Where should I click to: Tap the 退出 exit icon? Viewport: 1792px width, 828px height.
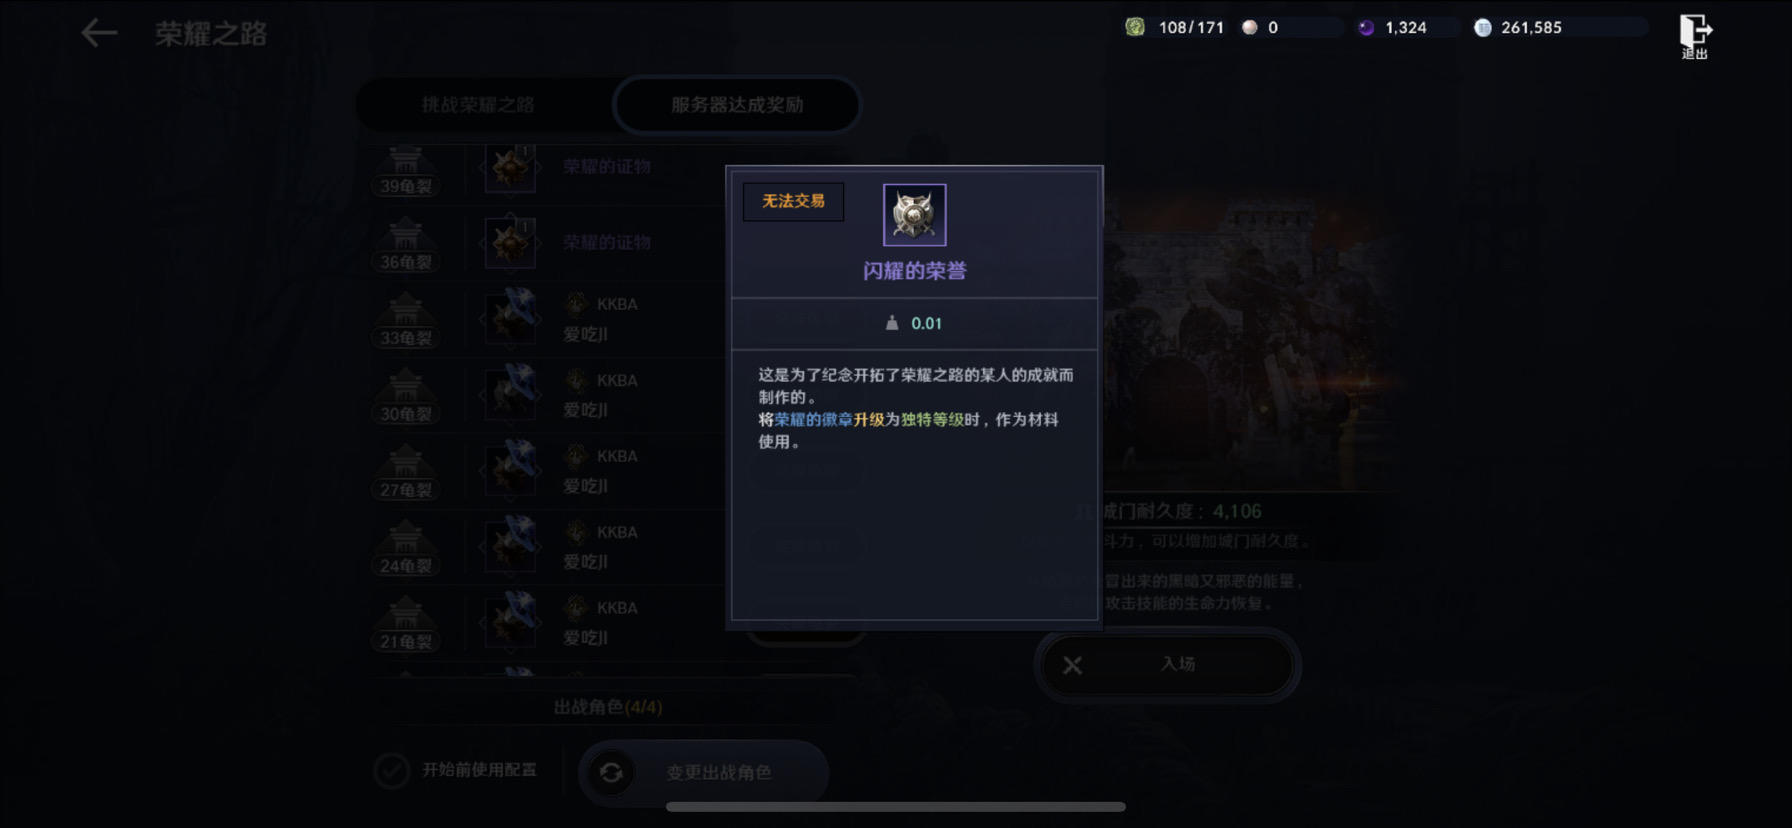pos(1694,37)
